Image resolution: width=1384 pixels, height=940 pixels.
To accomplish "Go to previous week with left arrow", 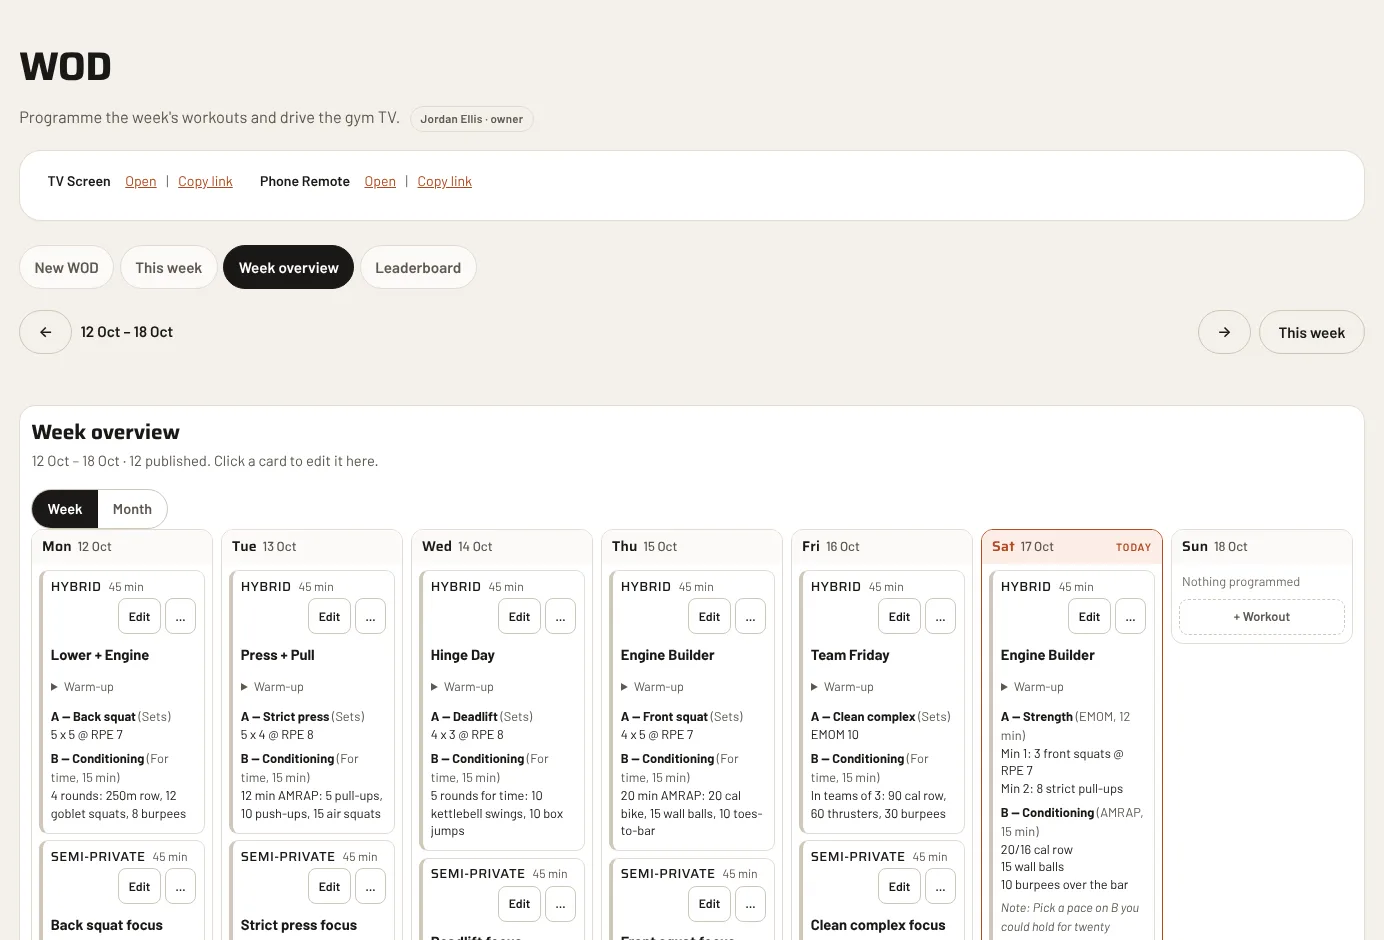I will [45, 332].
